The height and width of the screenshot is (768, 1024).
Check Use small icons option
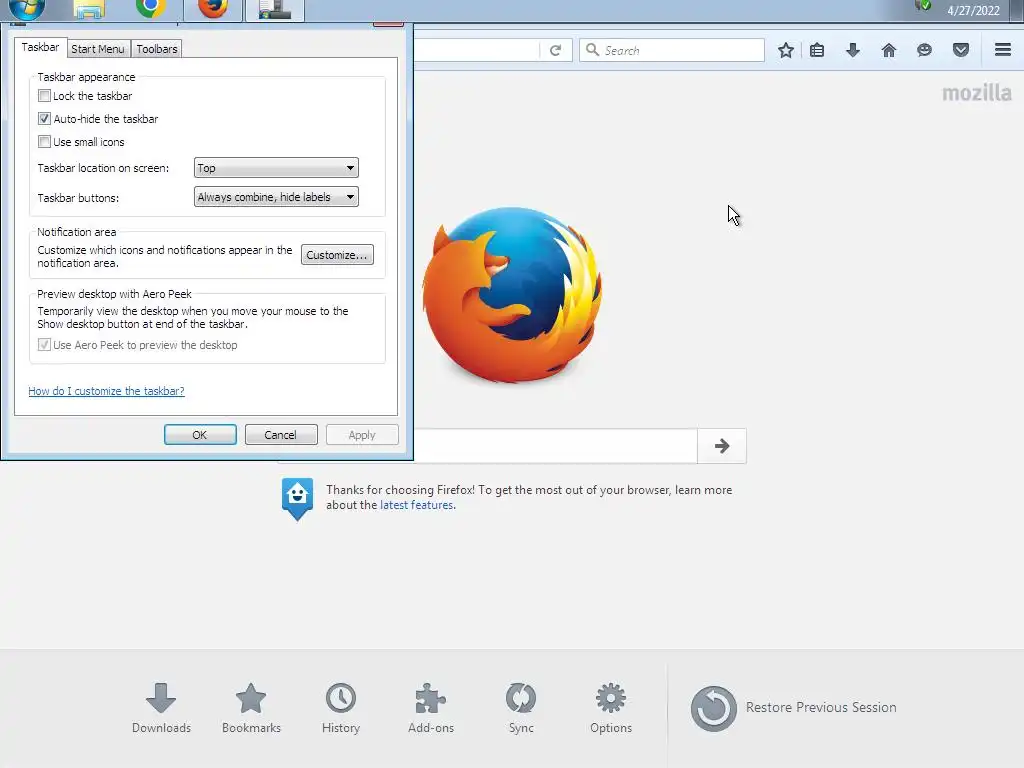[x=44, y=142]
